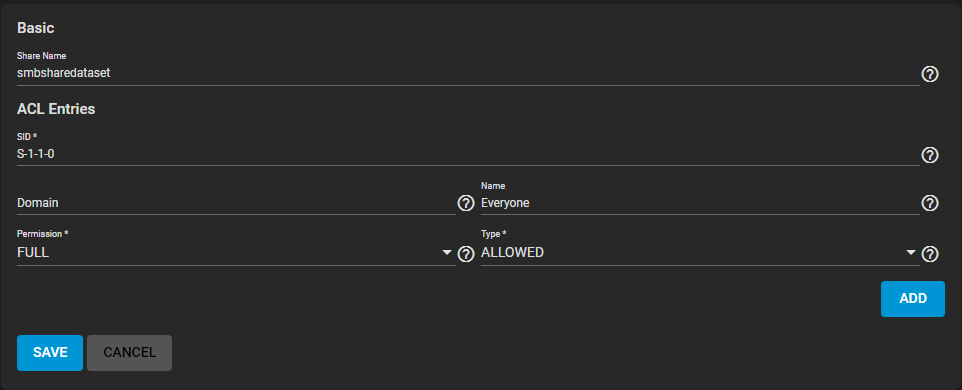Click the Basic section heading
The image size is (962, 390).
[x=36, y=28]
